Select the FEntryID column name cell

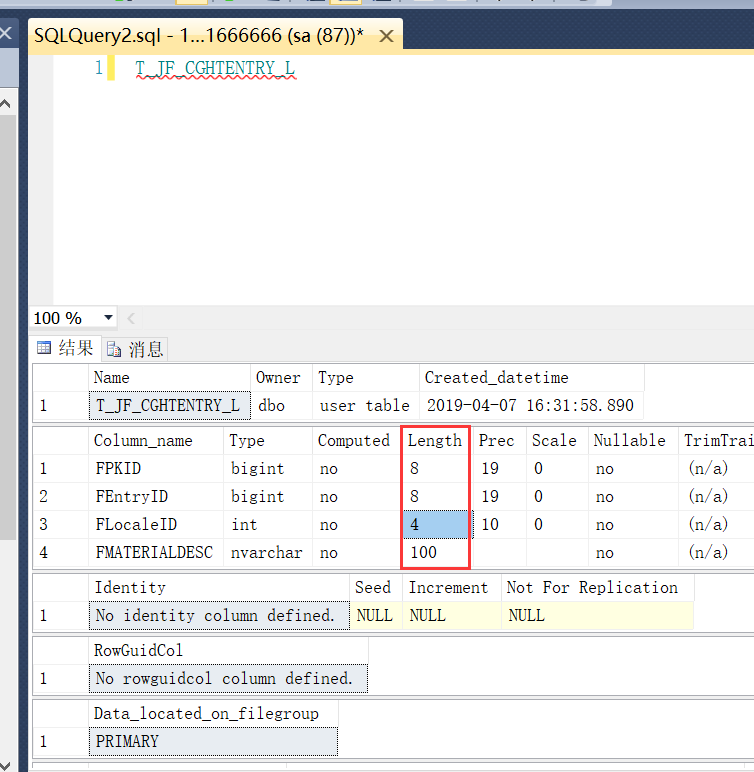pyautogui.click(x=156, y=496)
